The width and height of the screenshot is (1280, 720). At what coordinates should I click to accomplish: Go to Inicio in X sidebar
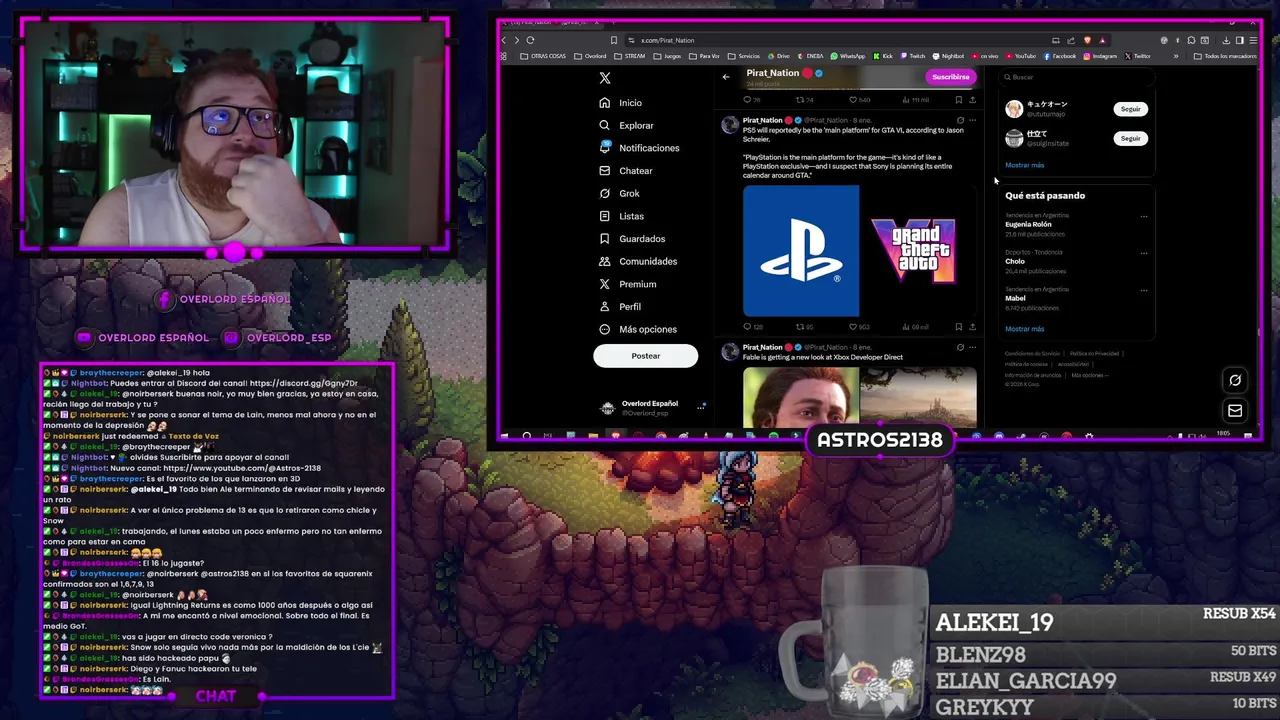[x=620, y=103]
